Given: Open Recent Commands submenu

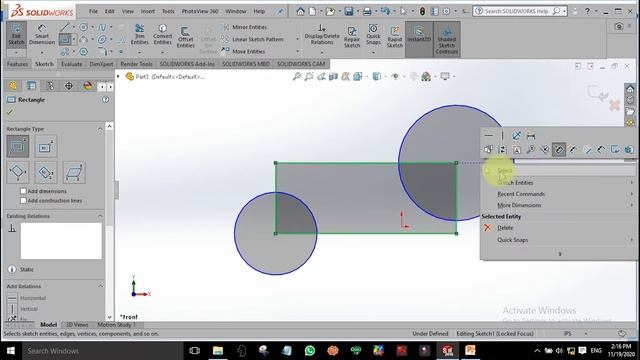Looking at the screenshot, I should (x=558, y=194).
